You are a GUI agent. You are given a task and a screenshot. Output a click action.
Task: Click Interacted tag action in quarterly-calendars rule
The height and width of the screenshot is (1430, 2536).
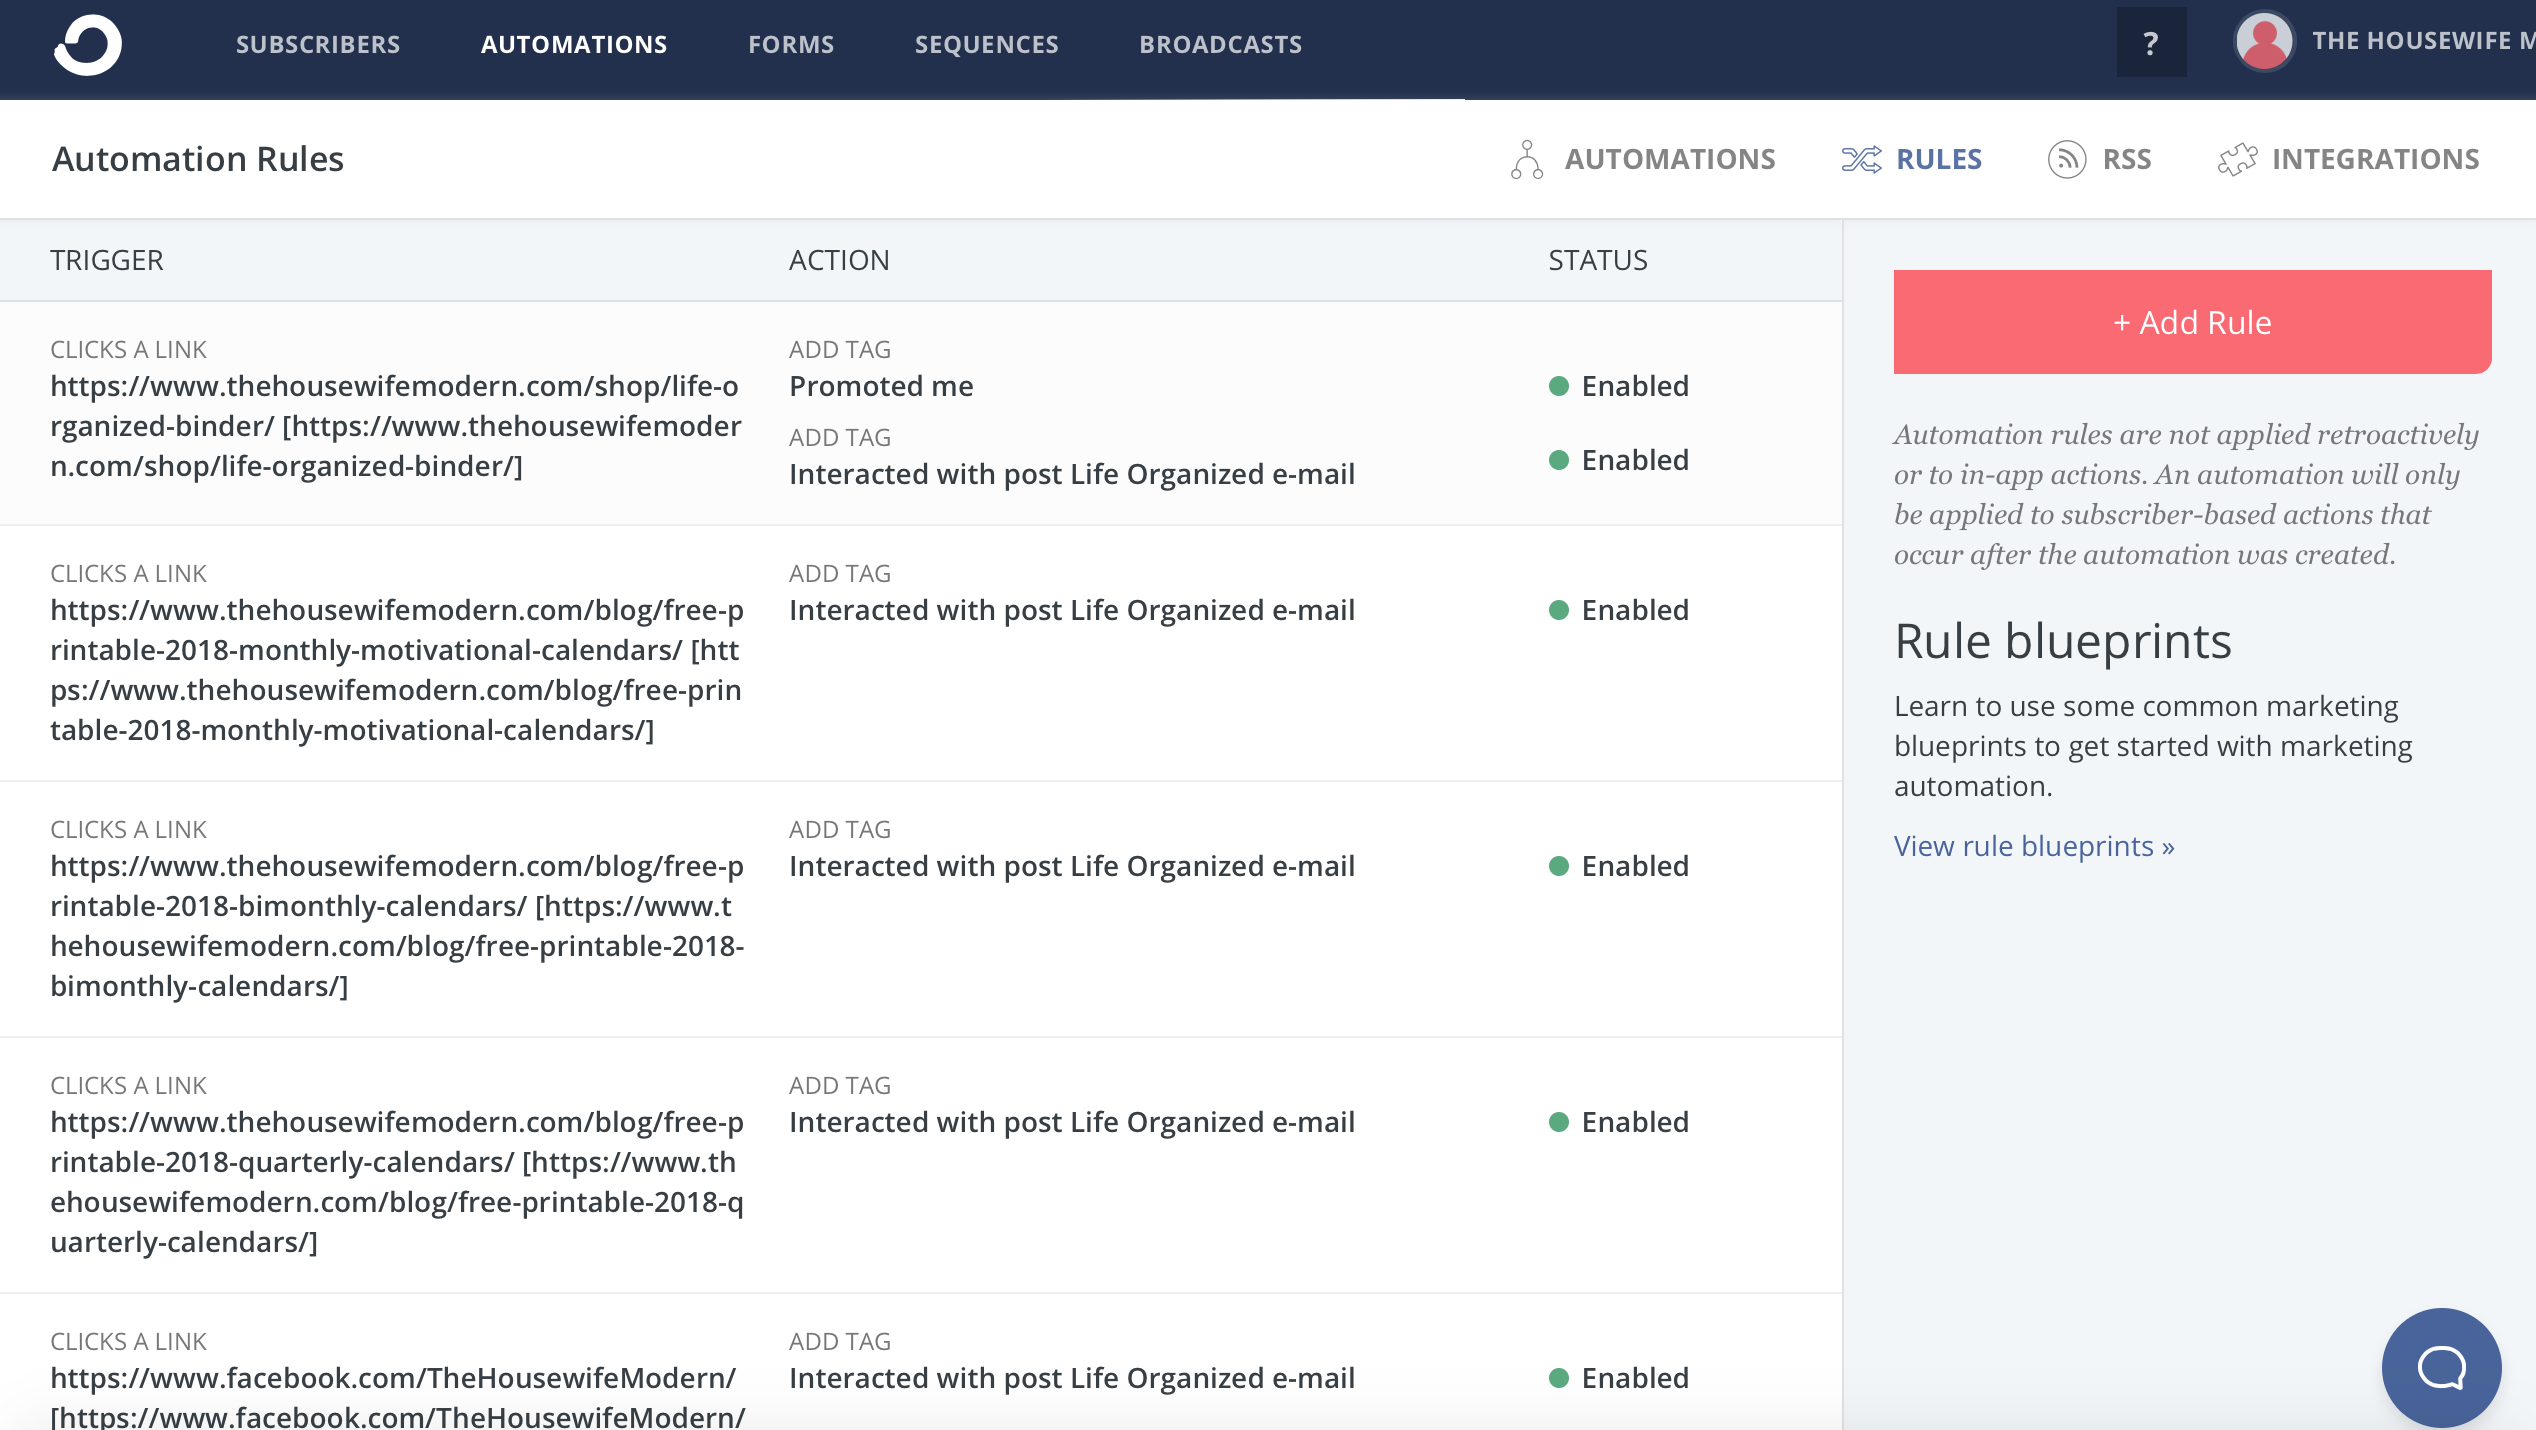click(1072, 1122)
